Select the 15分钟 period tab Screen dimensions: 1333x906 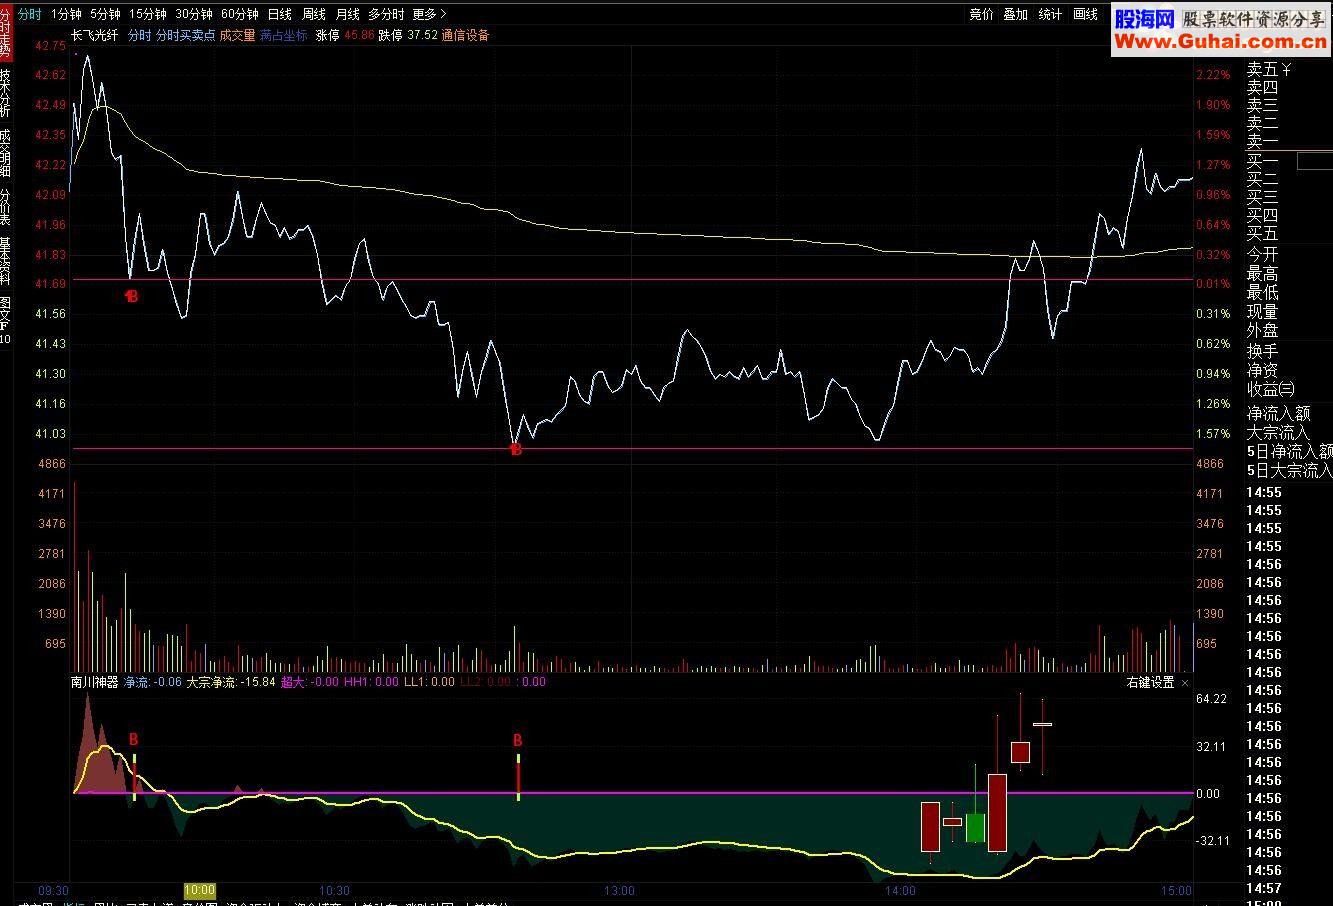[x=148, y=14]
